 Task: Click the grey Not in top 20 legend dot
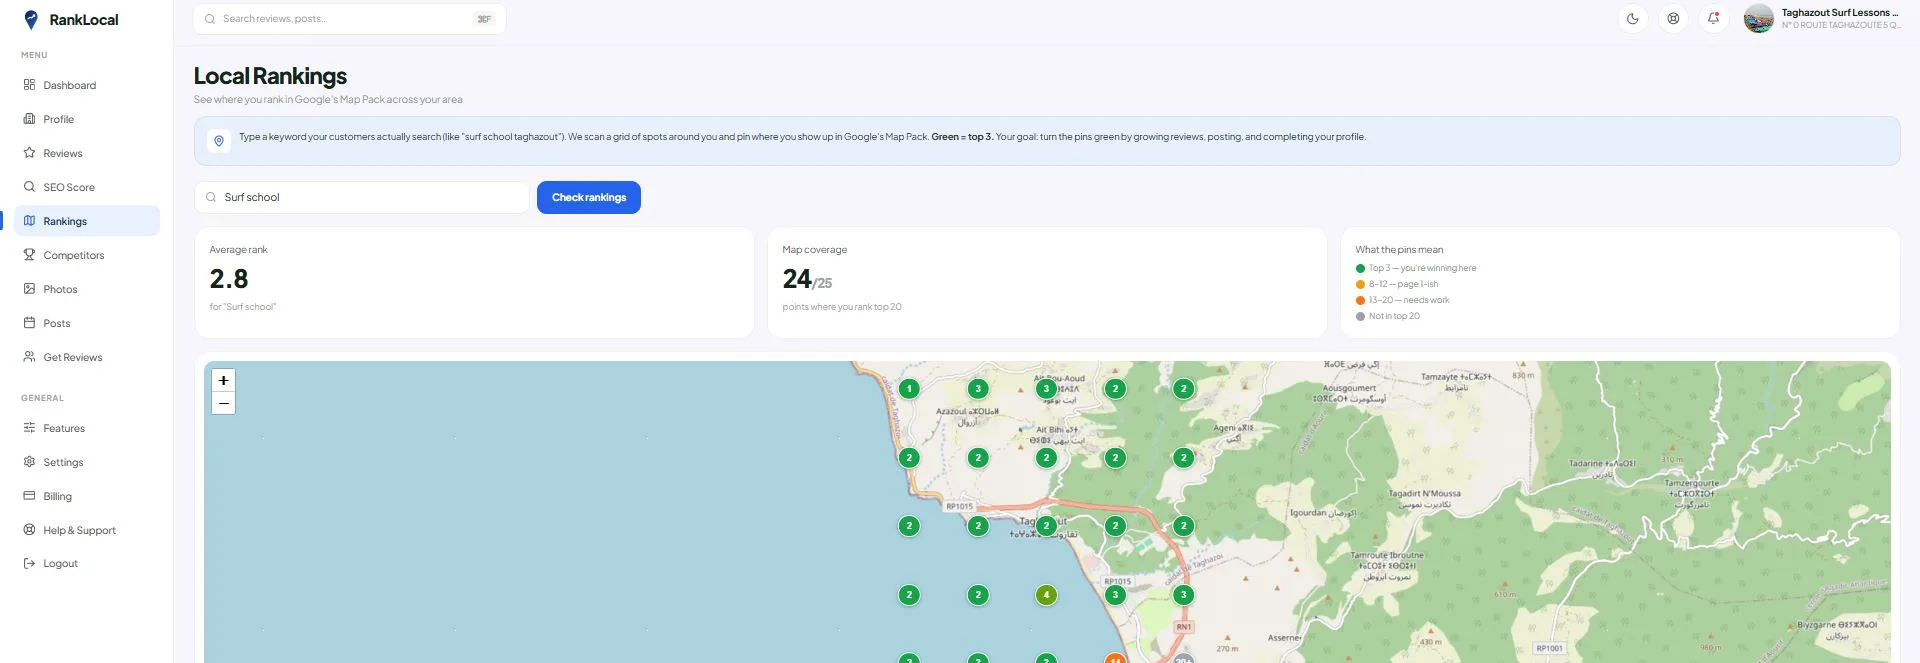[x=1360, y=316]
